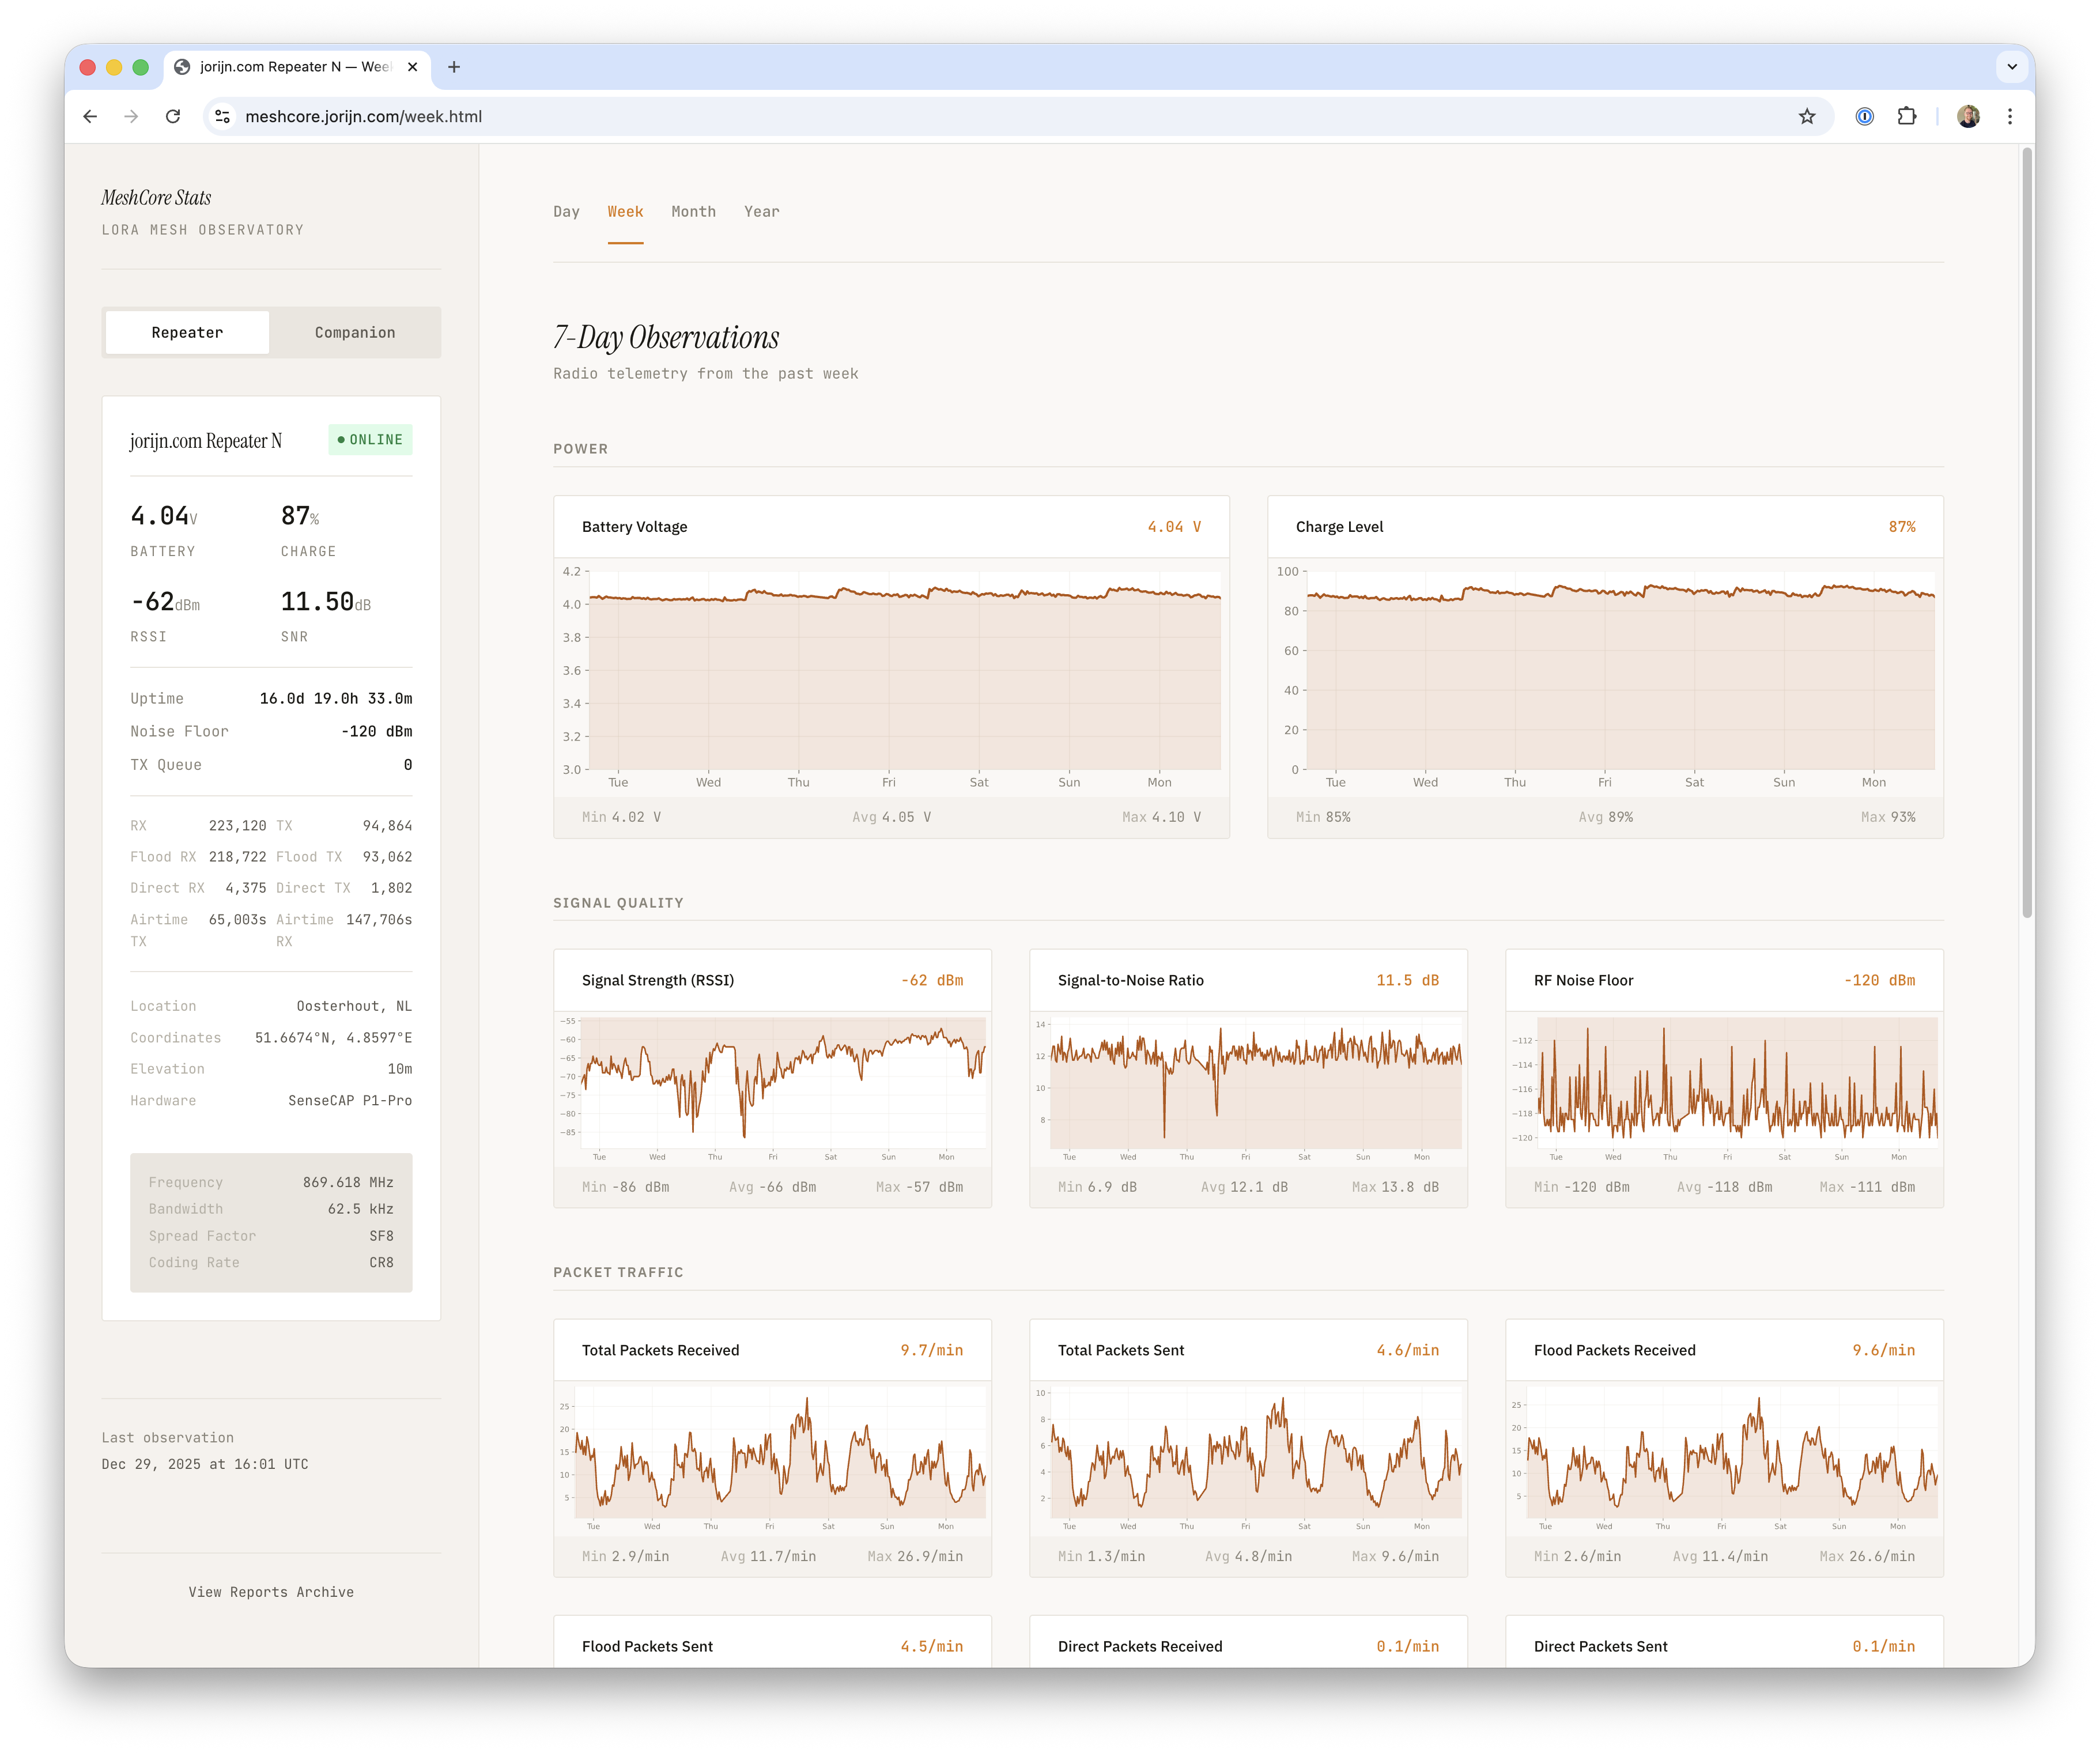Click the ONLINE status badge
This screenshot has height=1753, width=2100.
pyautogui.click(x=370, y=439)
